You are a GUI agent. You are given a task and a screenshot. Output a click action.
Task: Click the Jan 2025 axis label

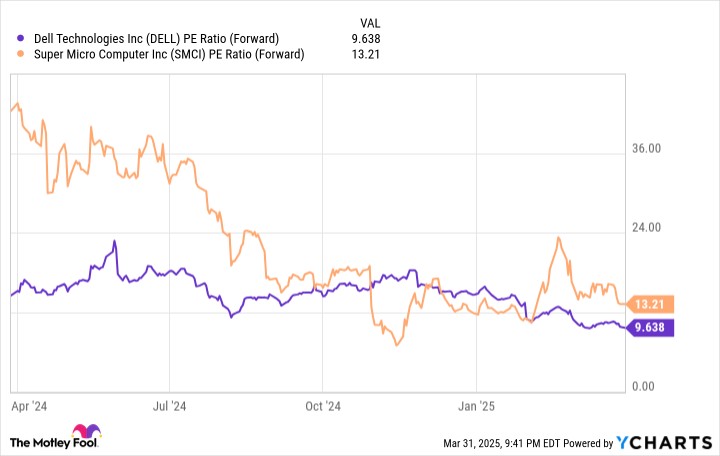[x=477, y=406]
